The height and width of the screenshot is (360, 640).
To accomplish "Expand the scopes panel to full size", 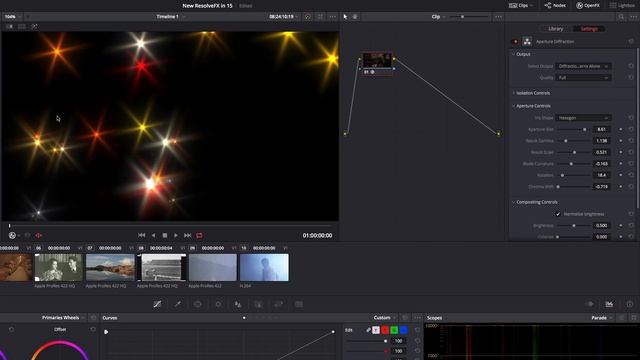I will (x=633, y=318).
